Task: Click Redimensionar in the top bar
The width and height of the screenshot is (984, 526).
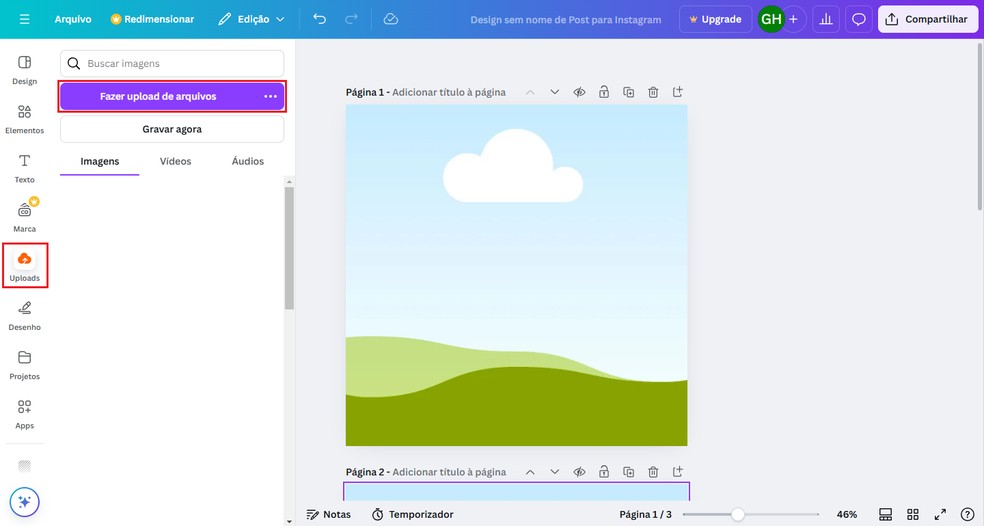Action: pos(152,19)
